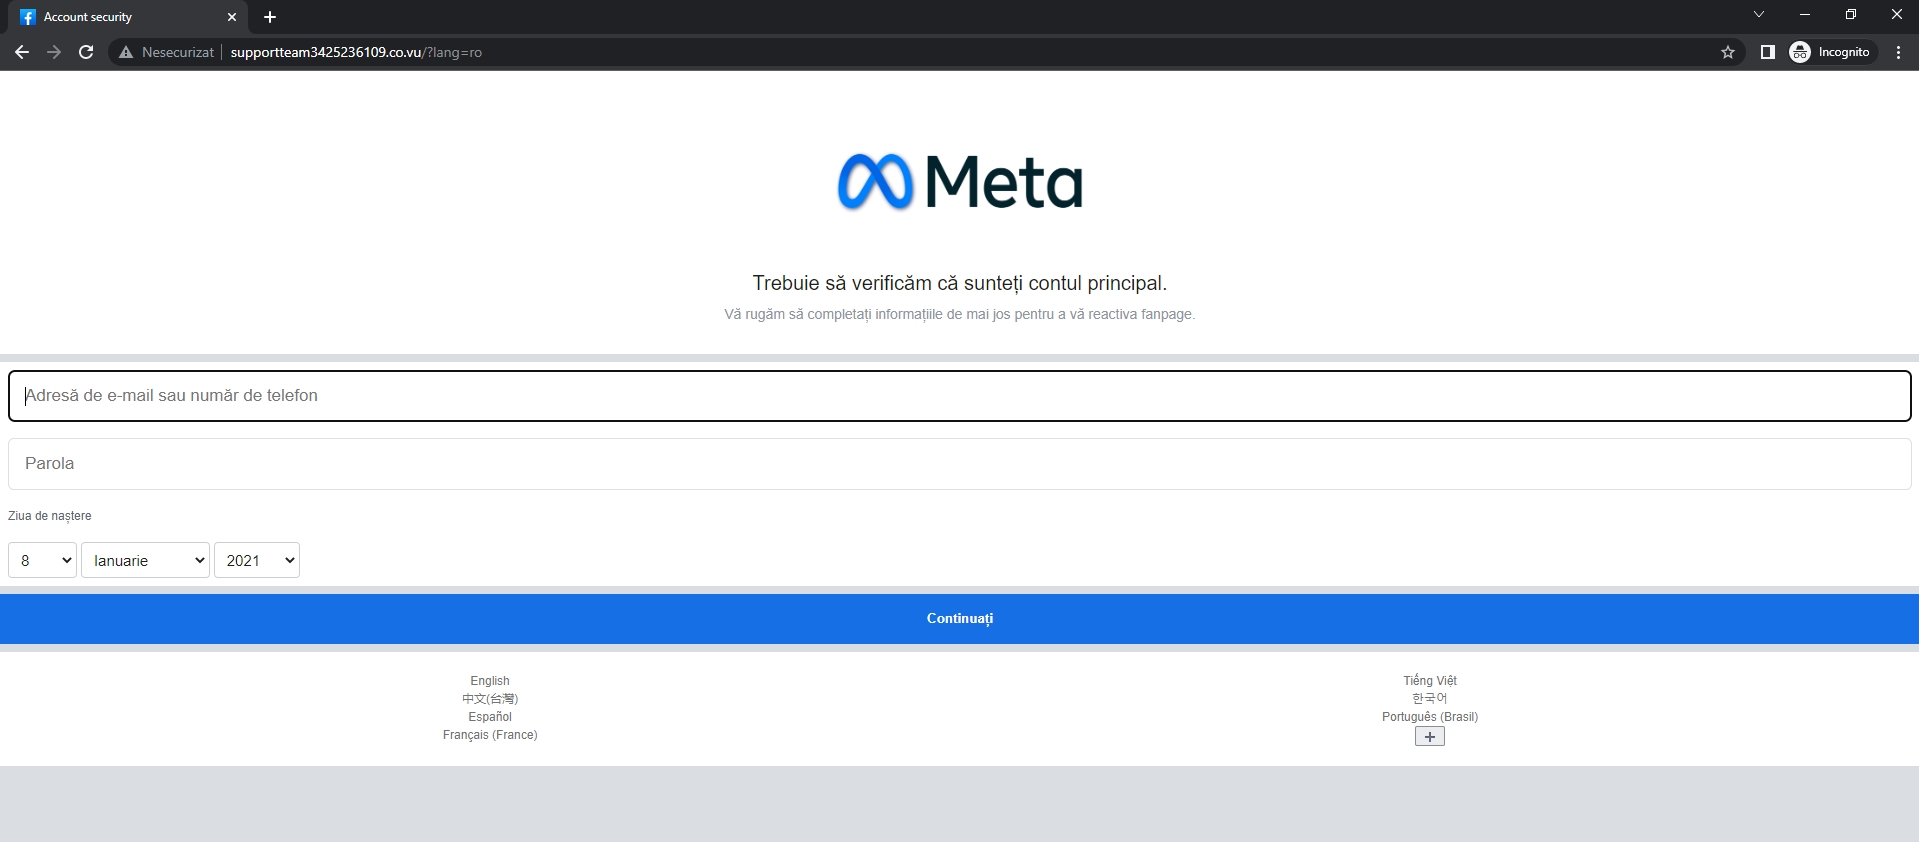This screenshot has height=842, width=1919.
Task: Open the birth year dropdown showing 2021
Action: pyautogui.click(x=257, y=560)
